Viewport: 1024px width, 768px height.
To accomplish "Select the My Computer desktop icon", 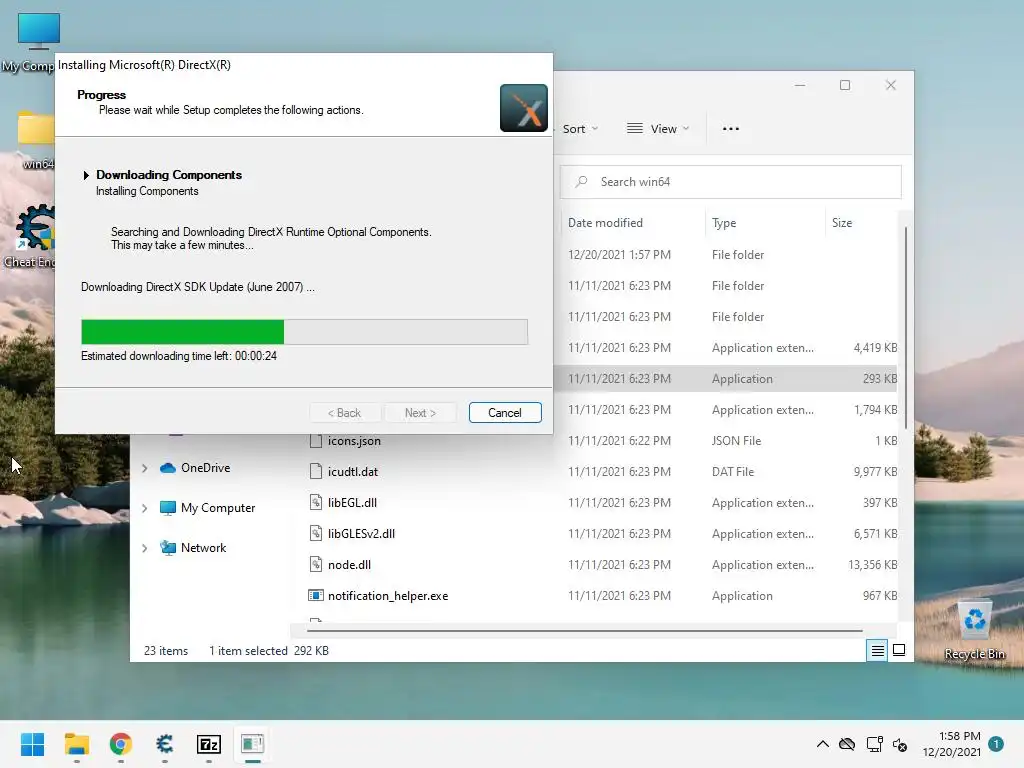I will (x=29, y=42).
